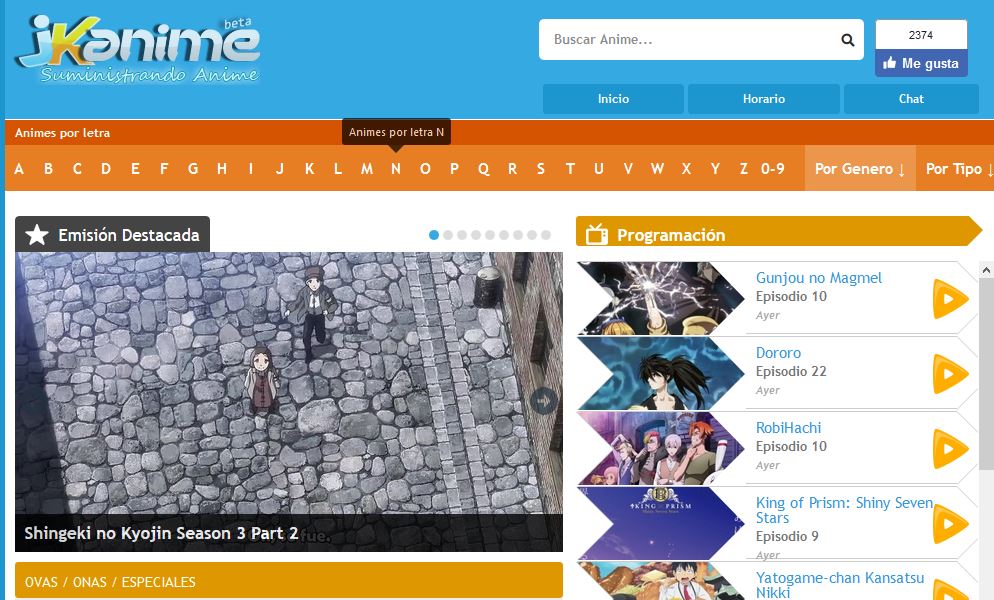The width and height of the screenshot is (994, 600).
Task: Select Inicio in the navigation bar
Action: 613,99
